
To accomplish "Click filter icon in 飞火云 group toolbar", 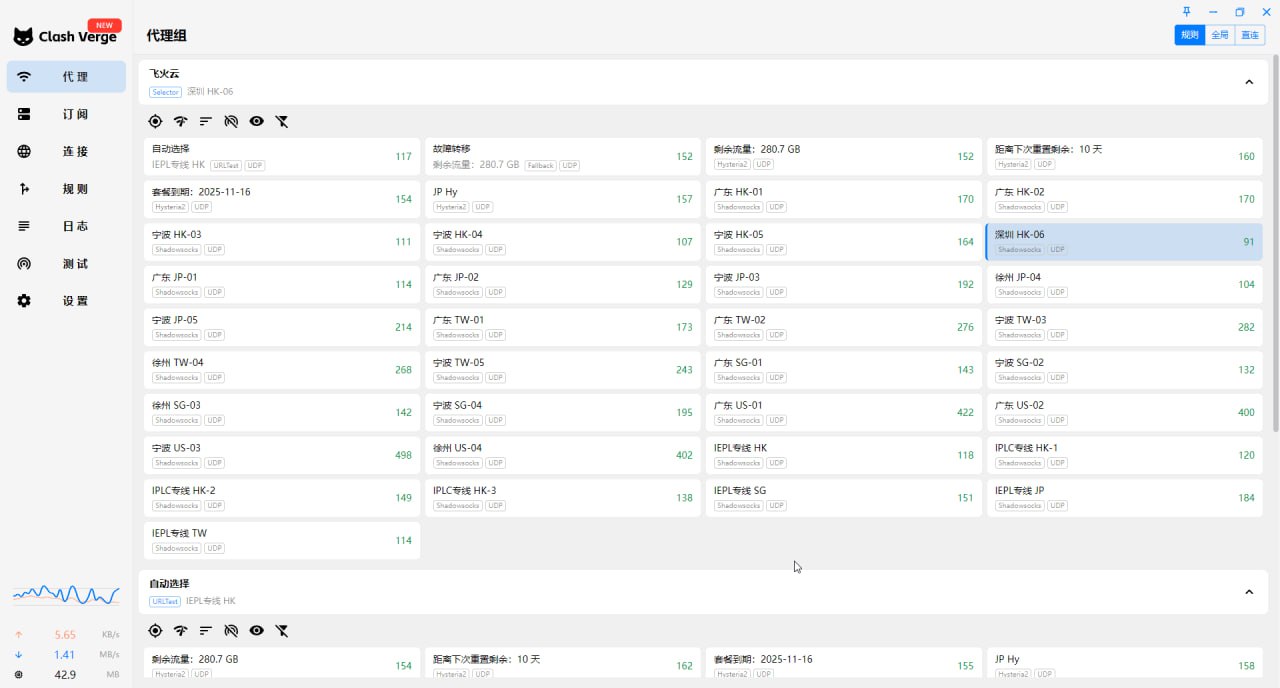I will (x=282, y=121).
